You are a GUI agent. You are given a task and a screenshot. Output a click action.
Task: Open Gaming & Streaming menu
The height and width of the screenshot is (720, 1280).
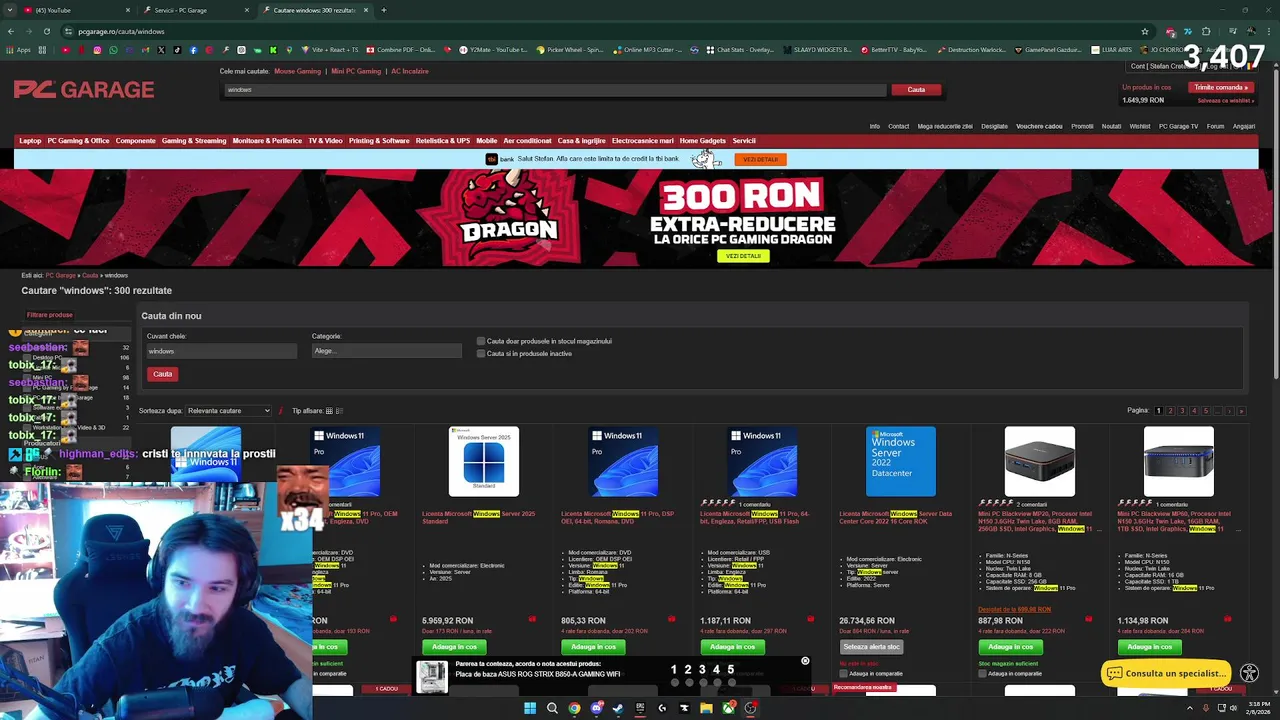click(x=194, y=141)
